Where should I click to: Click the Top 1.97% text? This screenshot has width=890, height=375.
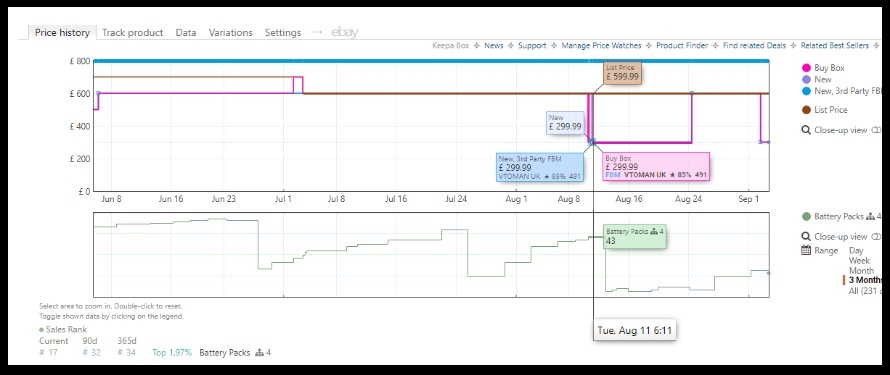point(172,353)
